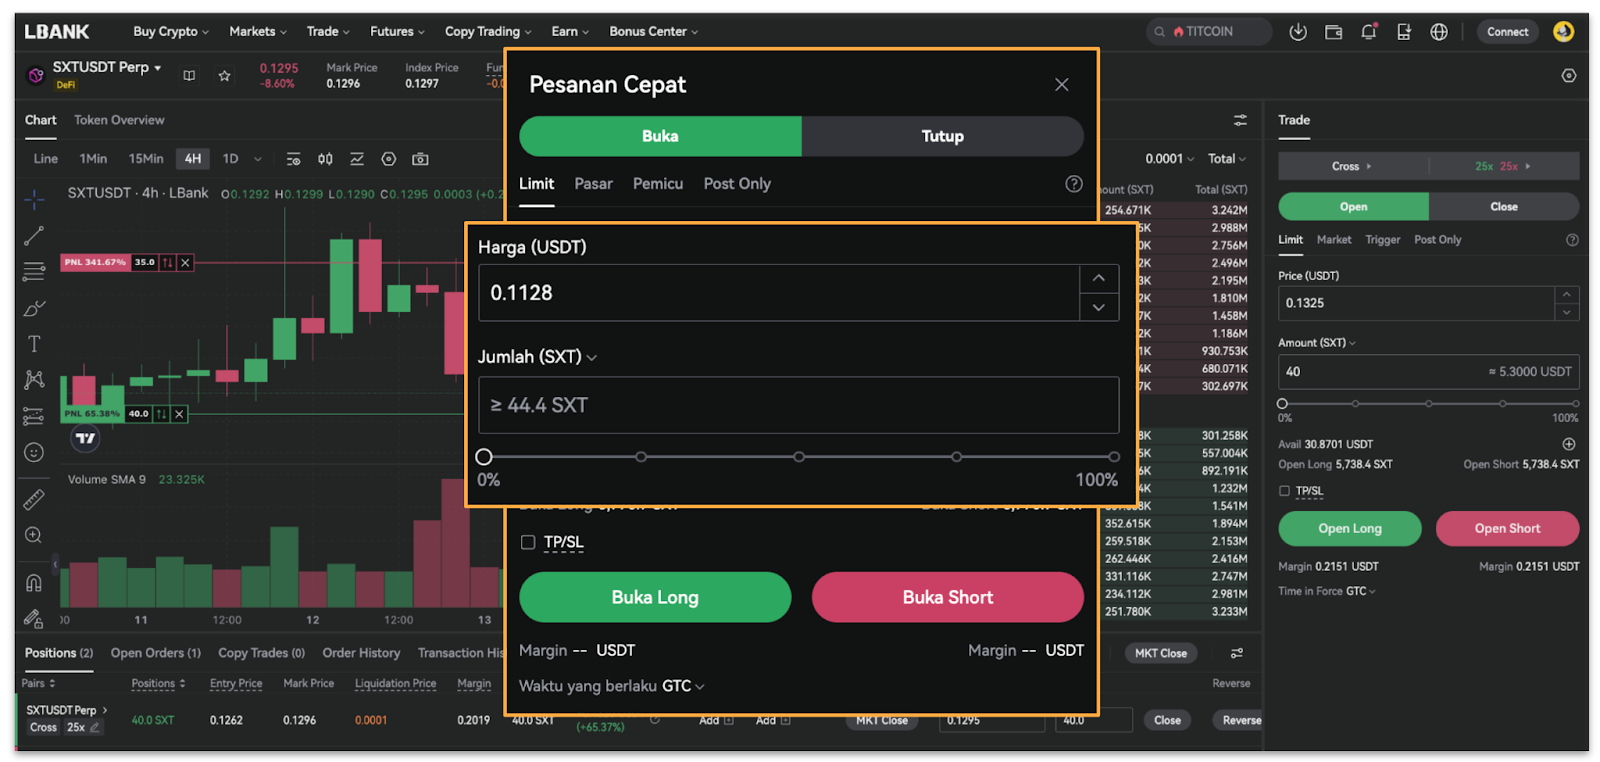Switch to Post Only tab in Pesanan Cepat
Screen dimensions: 1600x762
click(737, 184)
